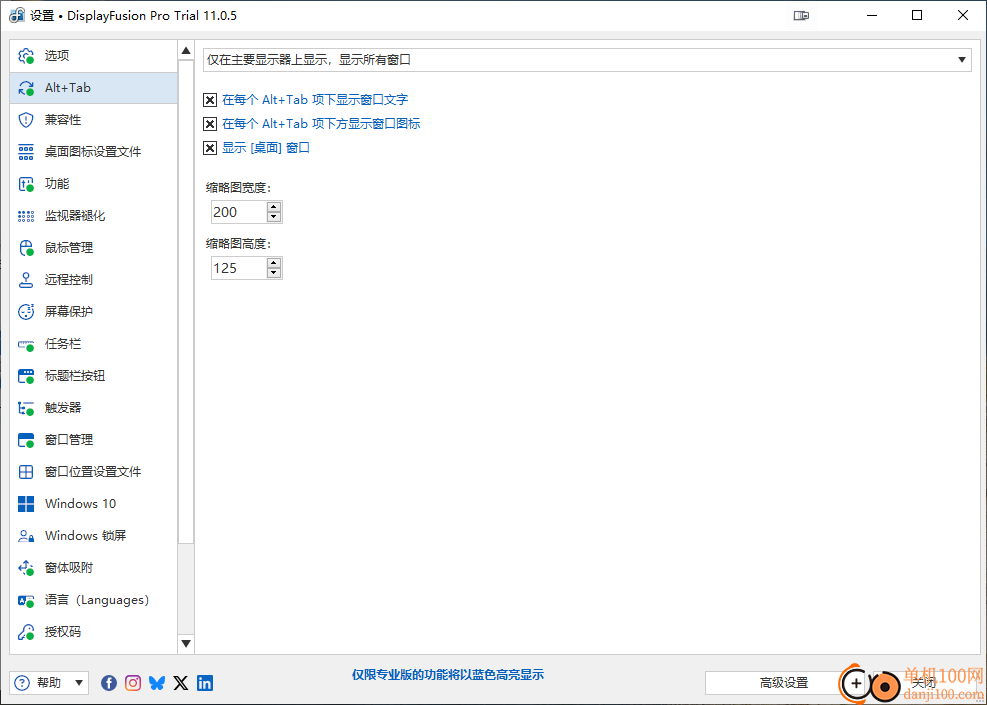The height and width of the screenshot is (705, 987).
Task: Go to 授权码 page label
Action: [63, 633]
